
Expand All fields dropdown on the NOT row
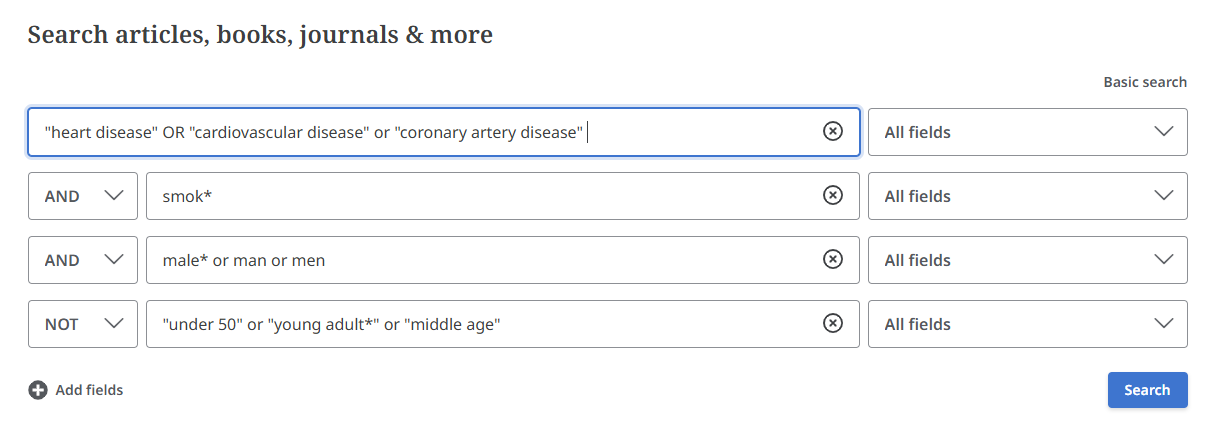(x=1028, y=324)
